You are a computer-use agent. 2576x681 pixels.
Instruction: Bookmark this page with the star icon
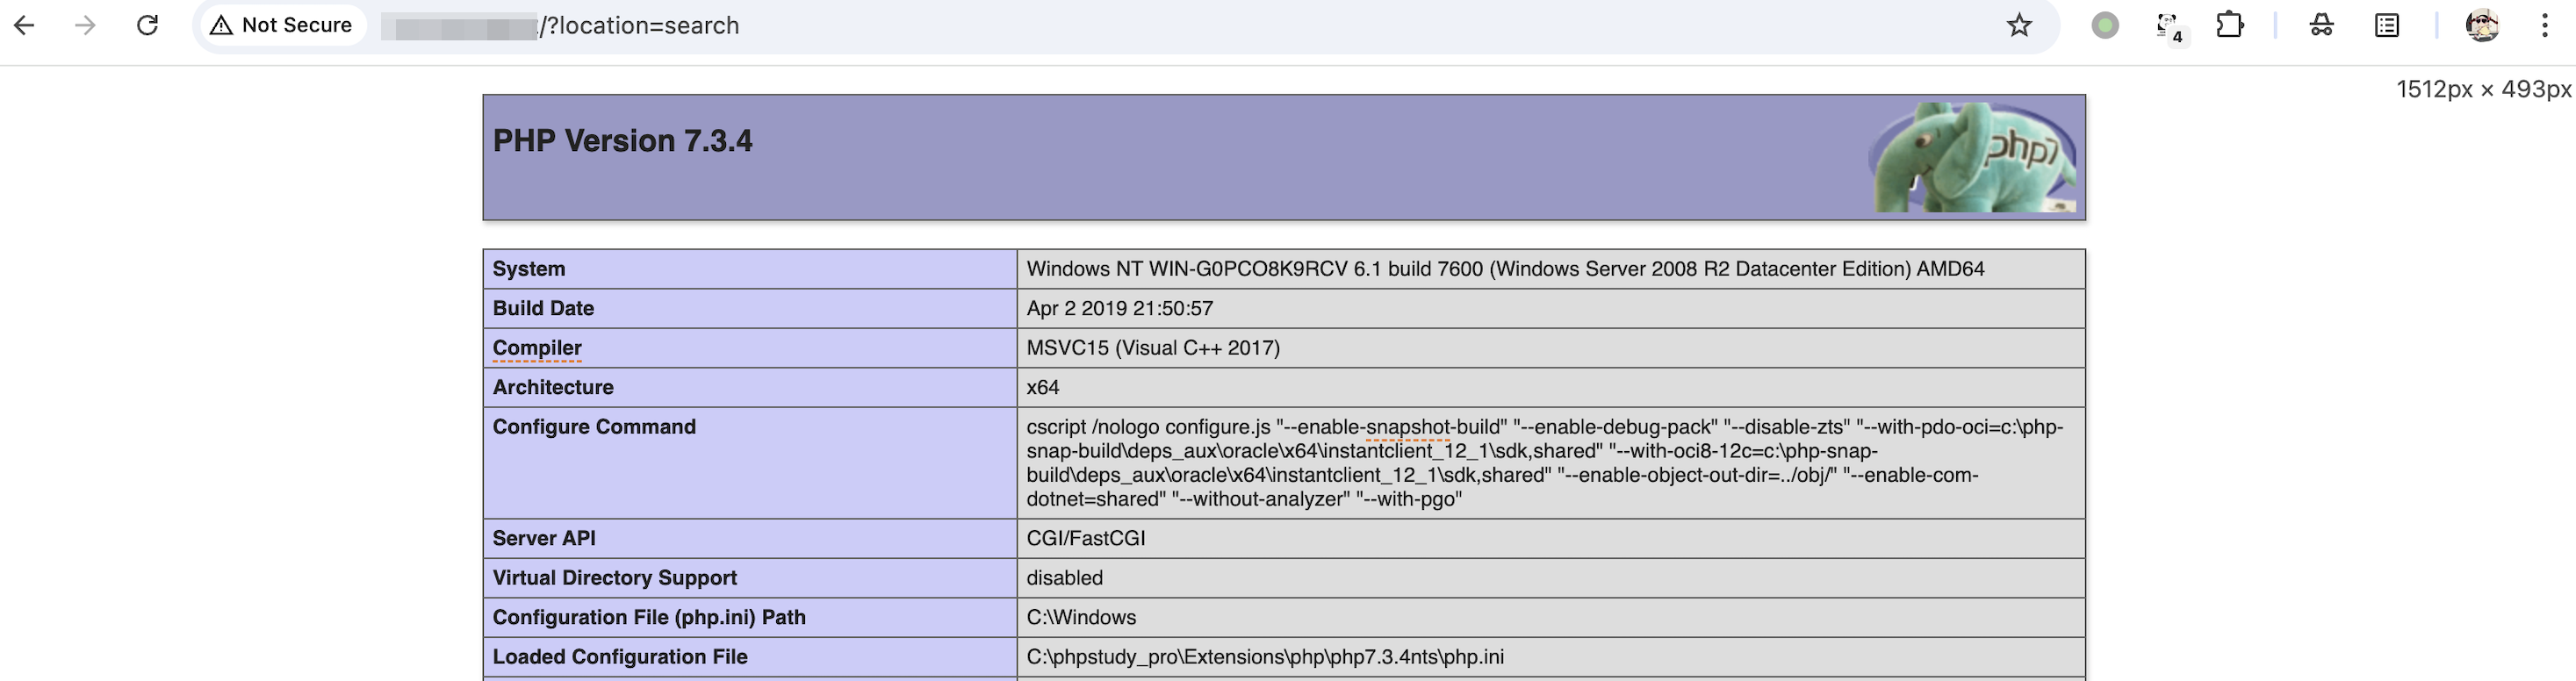(2019, 25)
